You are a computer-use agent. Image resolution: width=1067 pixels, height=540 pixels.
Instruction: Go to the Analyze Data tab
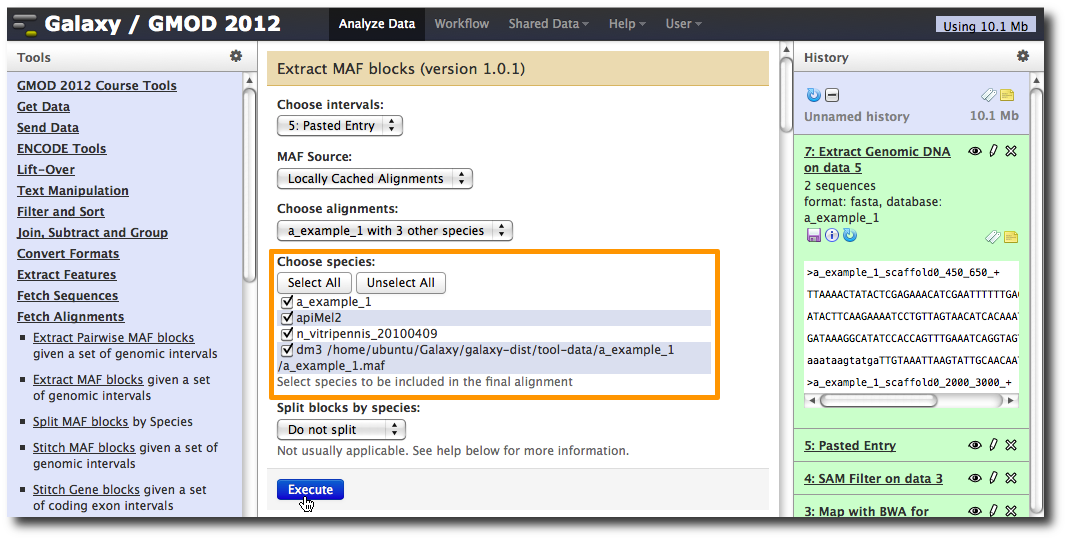[377, 24]
